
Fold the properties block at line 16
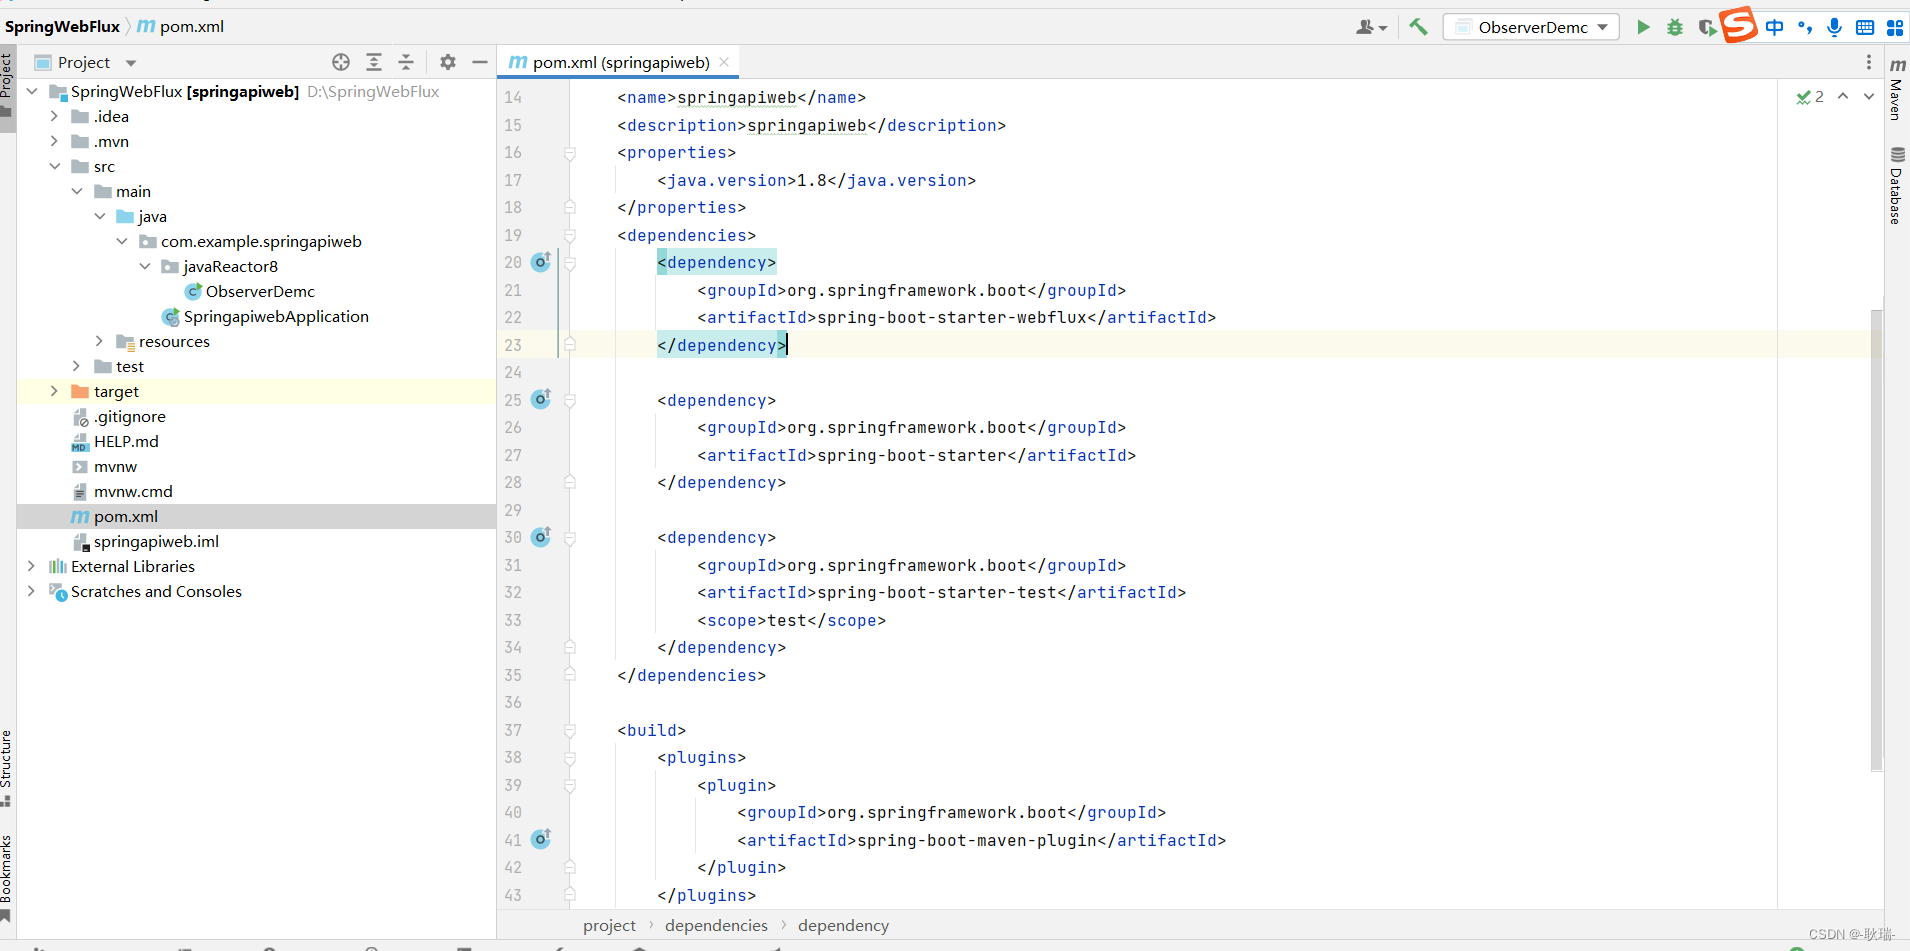click(570, 153)
